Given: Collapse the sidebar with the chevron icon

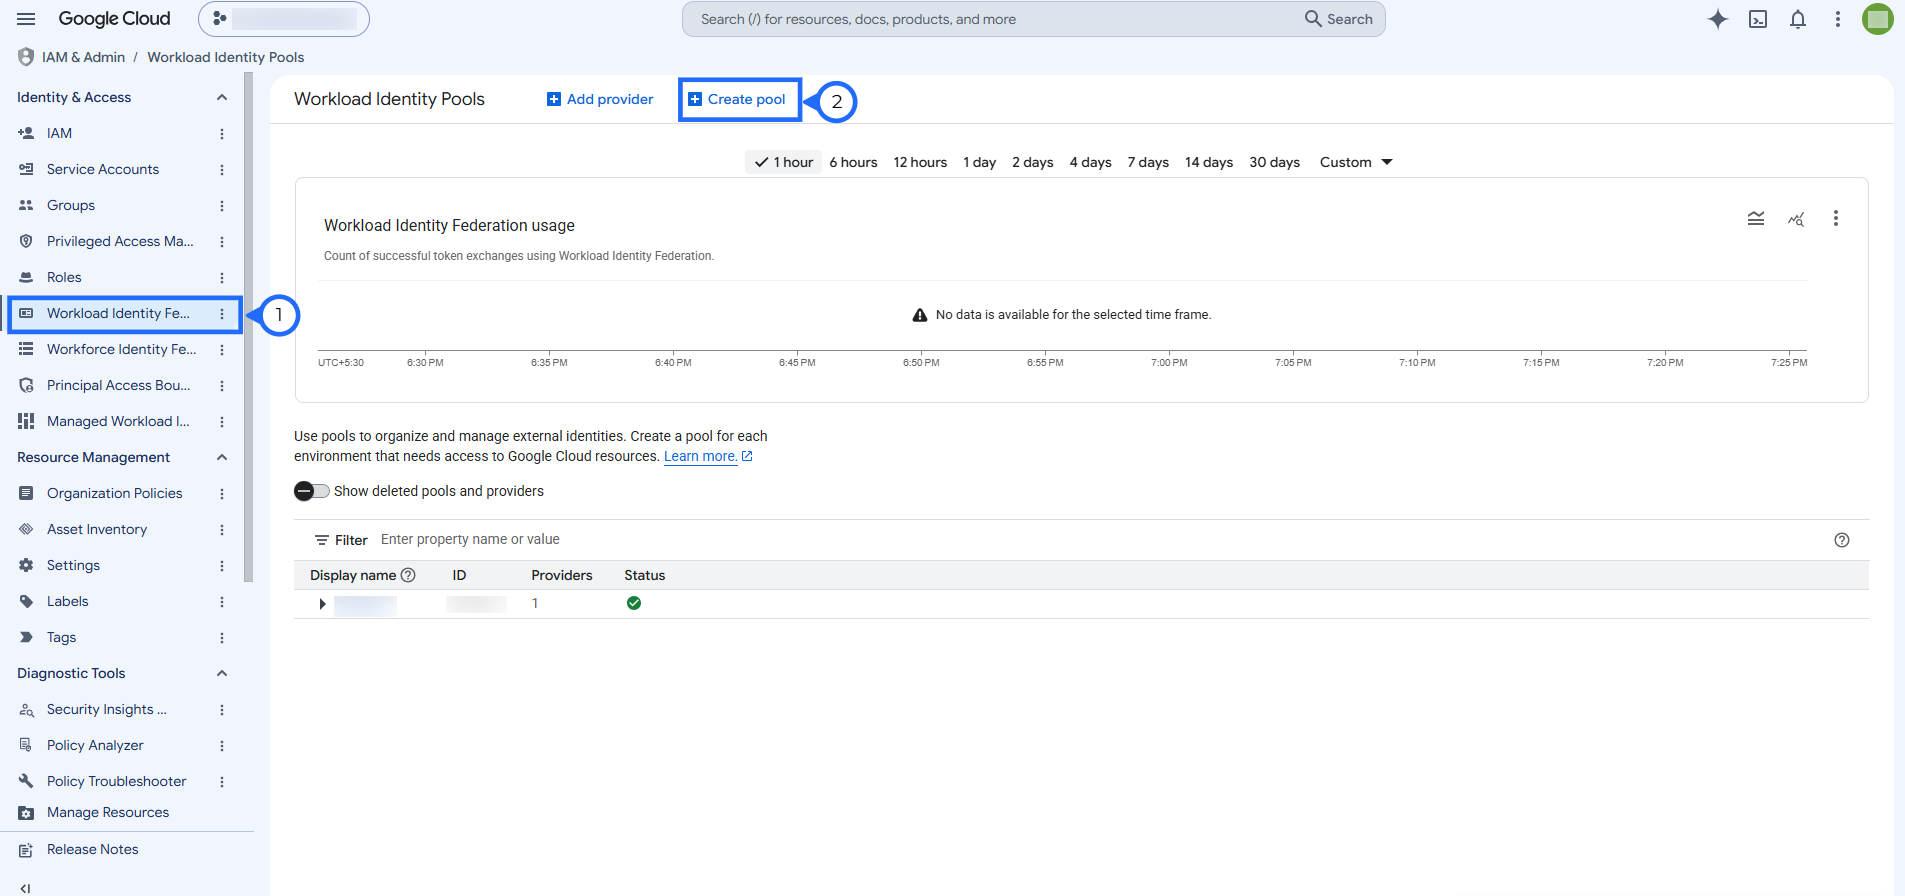Looking at the screenshot, I should 26,887.
